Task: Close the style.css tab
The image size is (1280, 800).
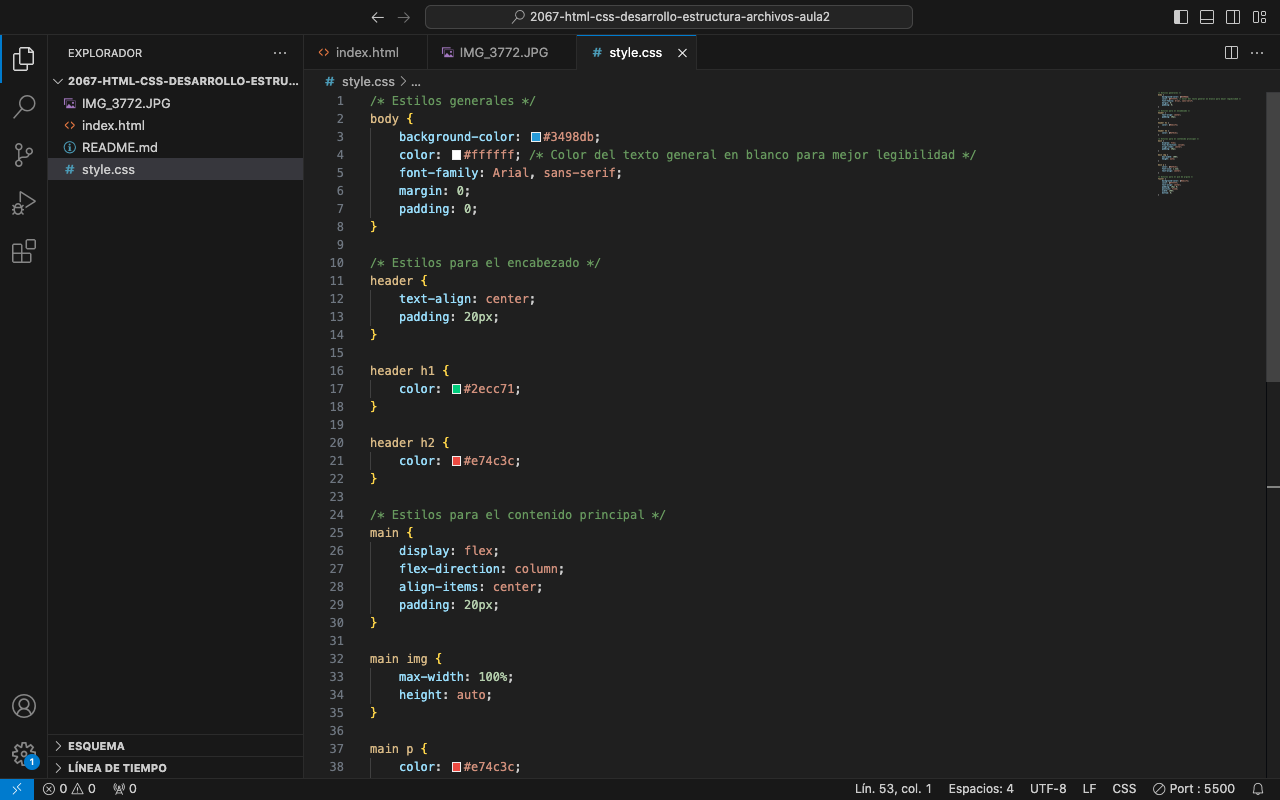Action: point(683,53)
